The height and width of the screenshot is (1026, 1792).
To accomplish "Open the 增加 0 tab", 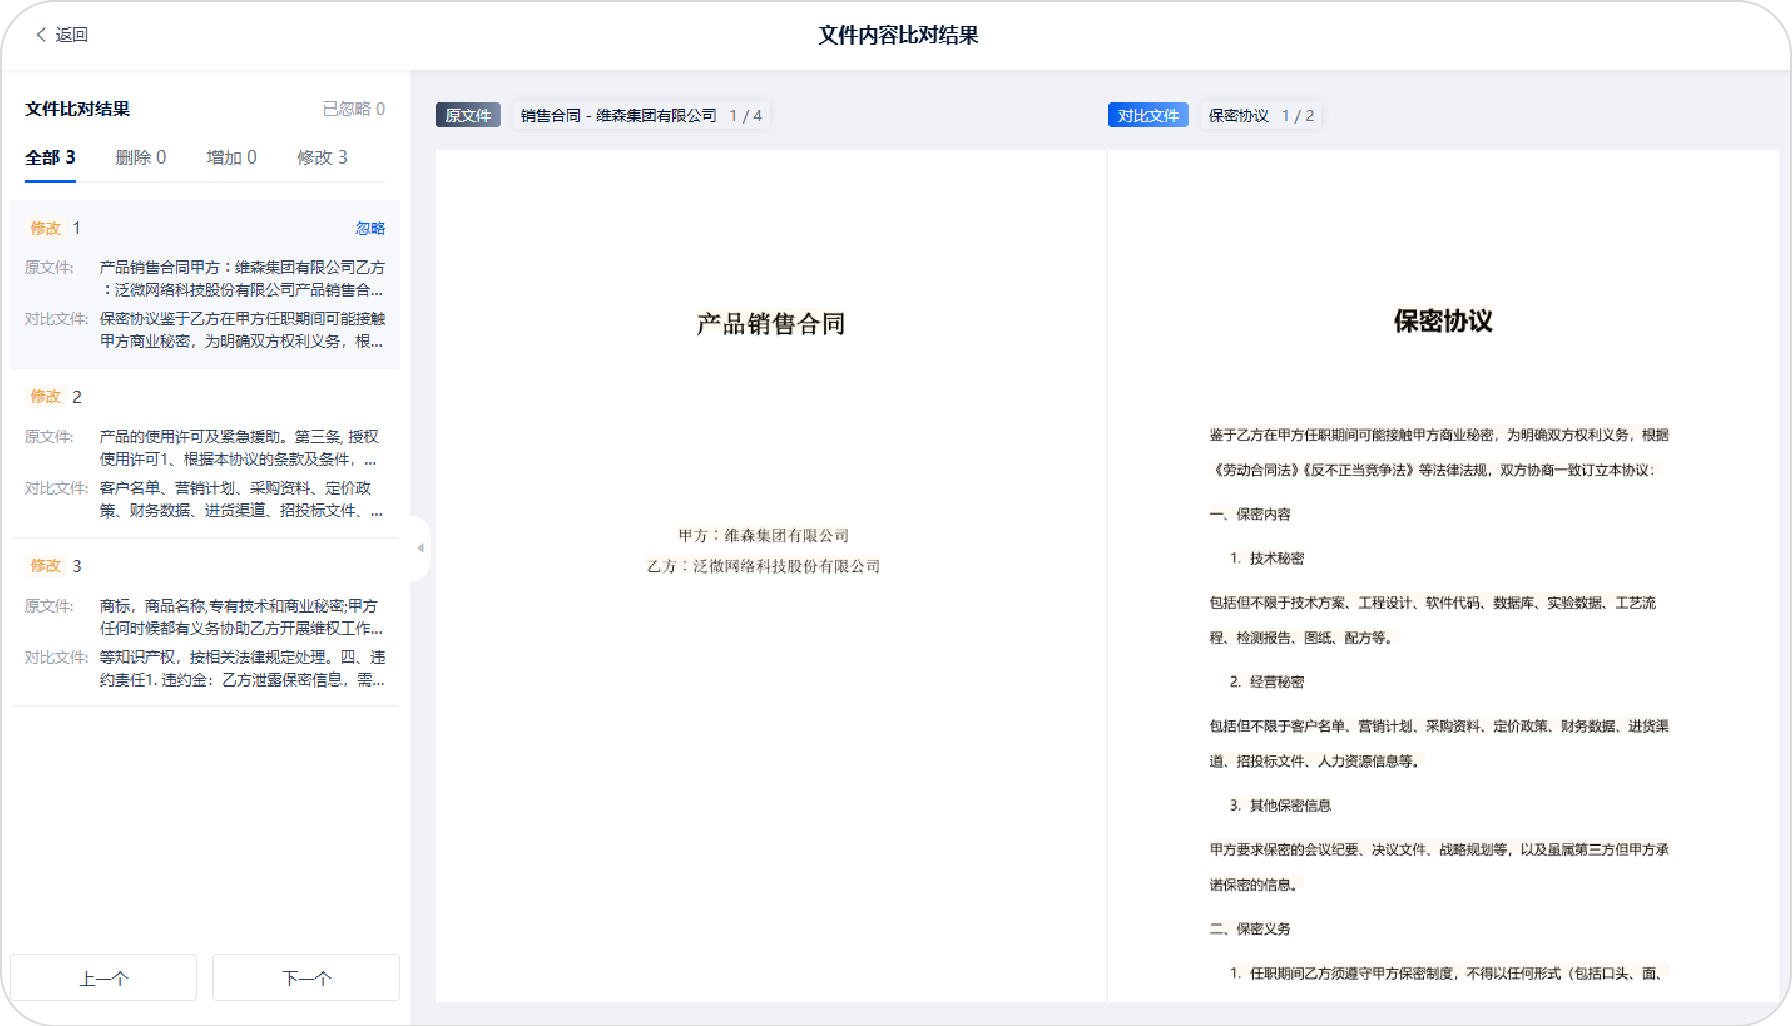I will click(231, 158).
